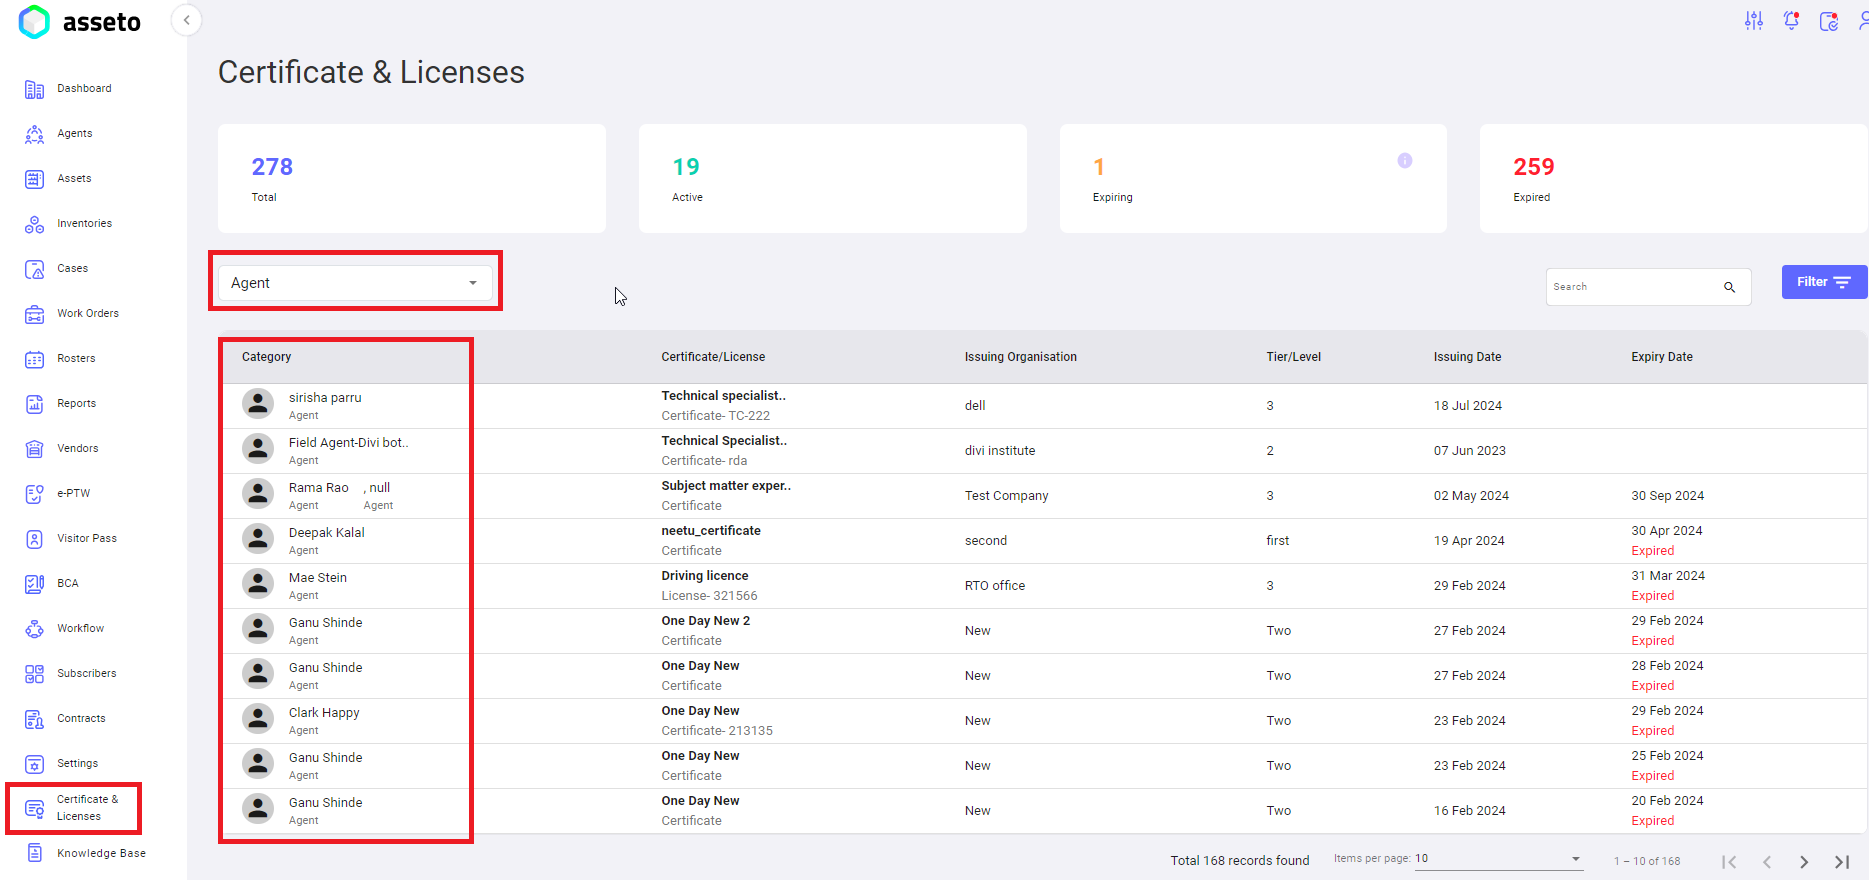Select the Knowledge Base menu label

click(101, 854)
